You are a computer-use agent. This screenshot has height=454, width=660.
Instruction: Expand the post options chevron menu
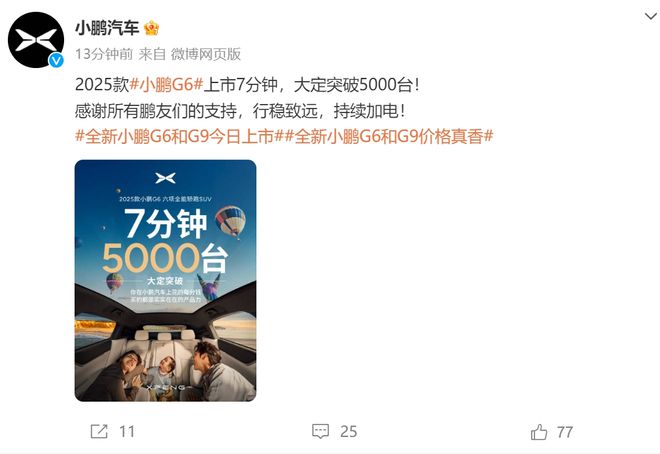point(651,16)
